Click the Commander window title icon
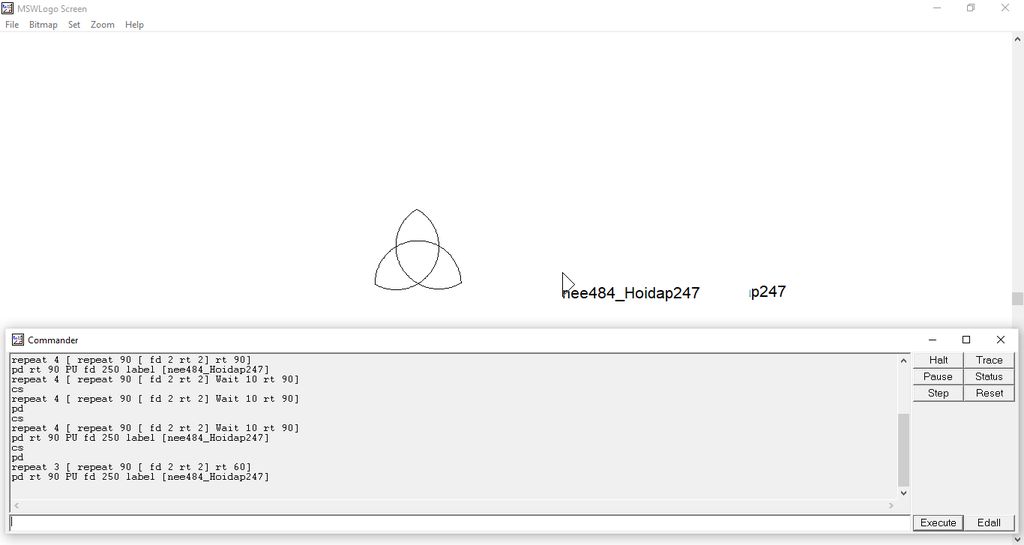Screen dimensions: 1024x545 [18, 340]
